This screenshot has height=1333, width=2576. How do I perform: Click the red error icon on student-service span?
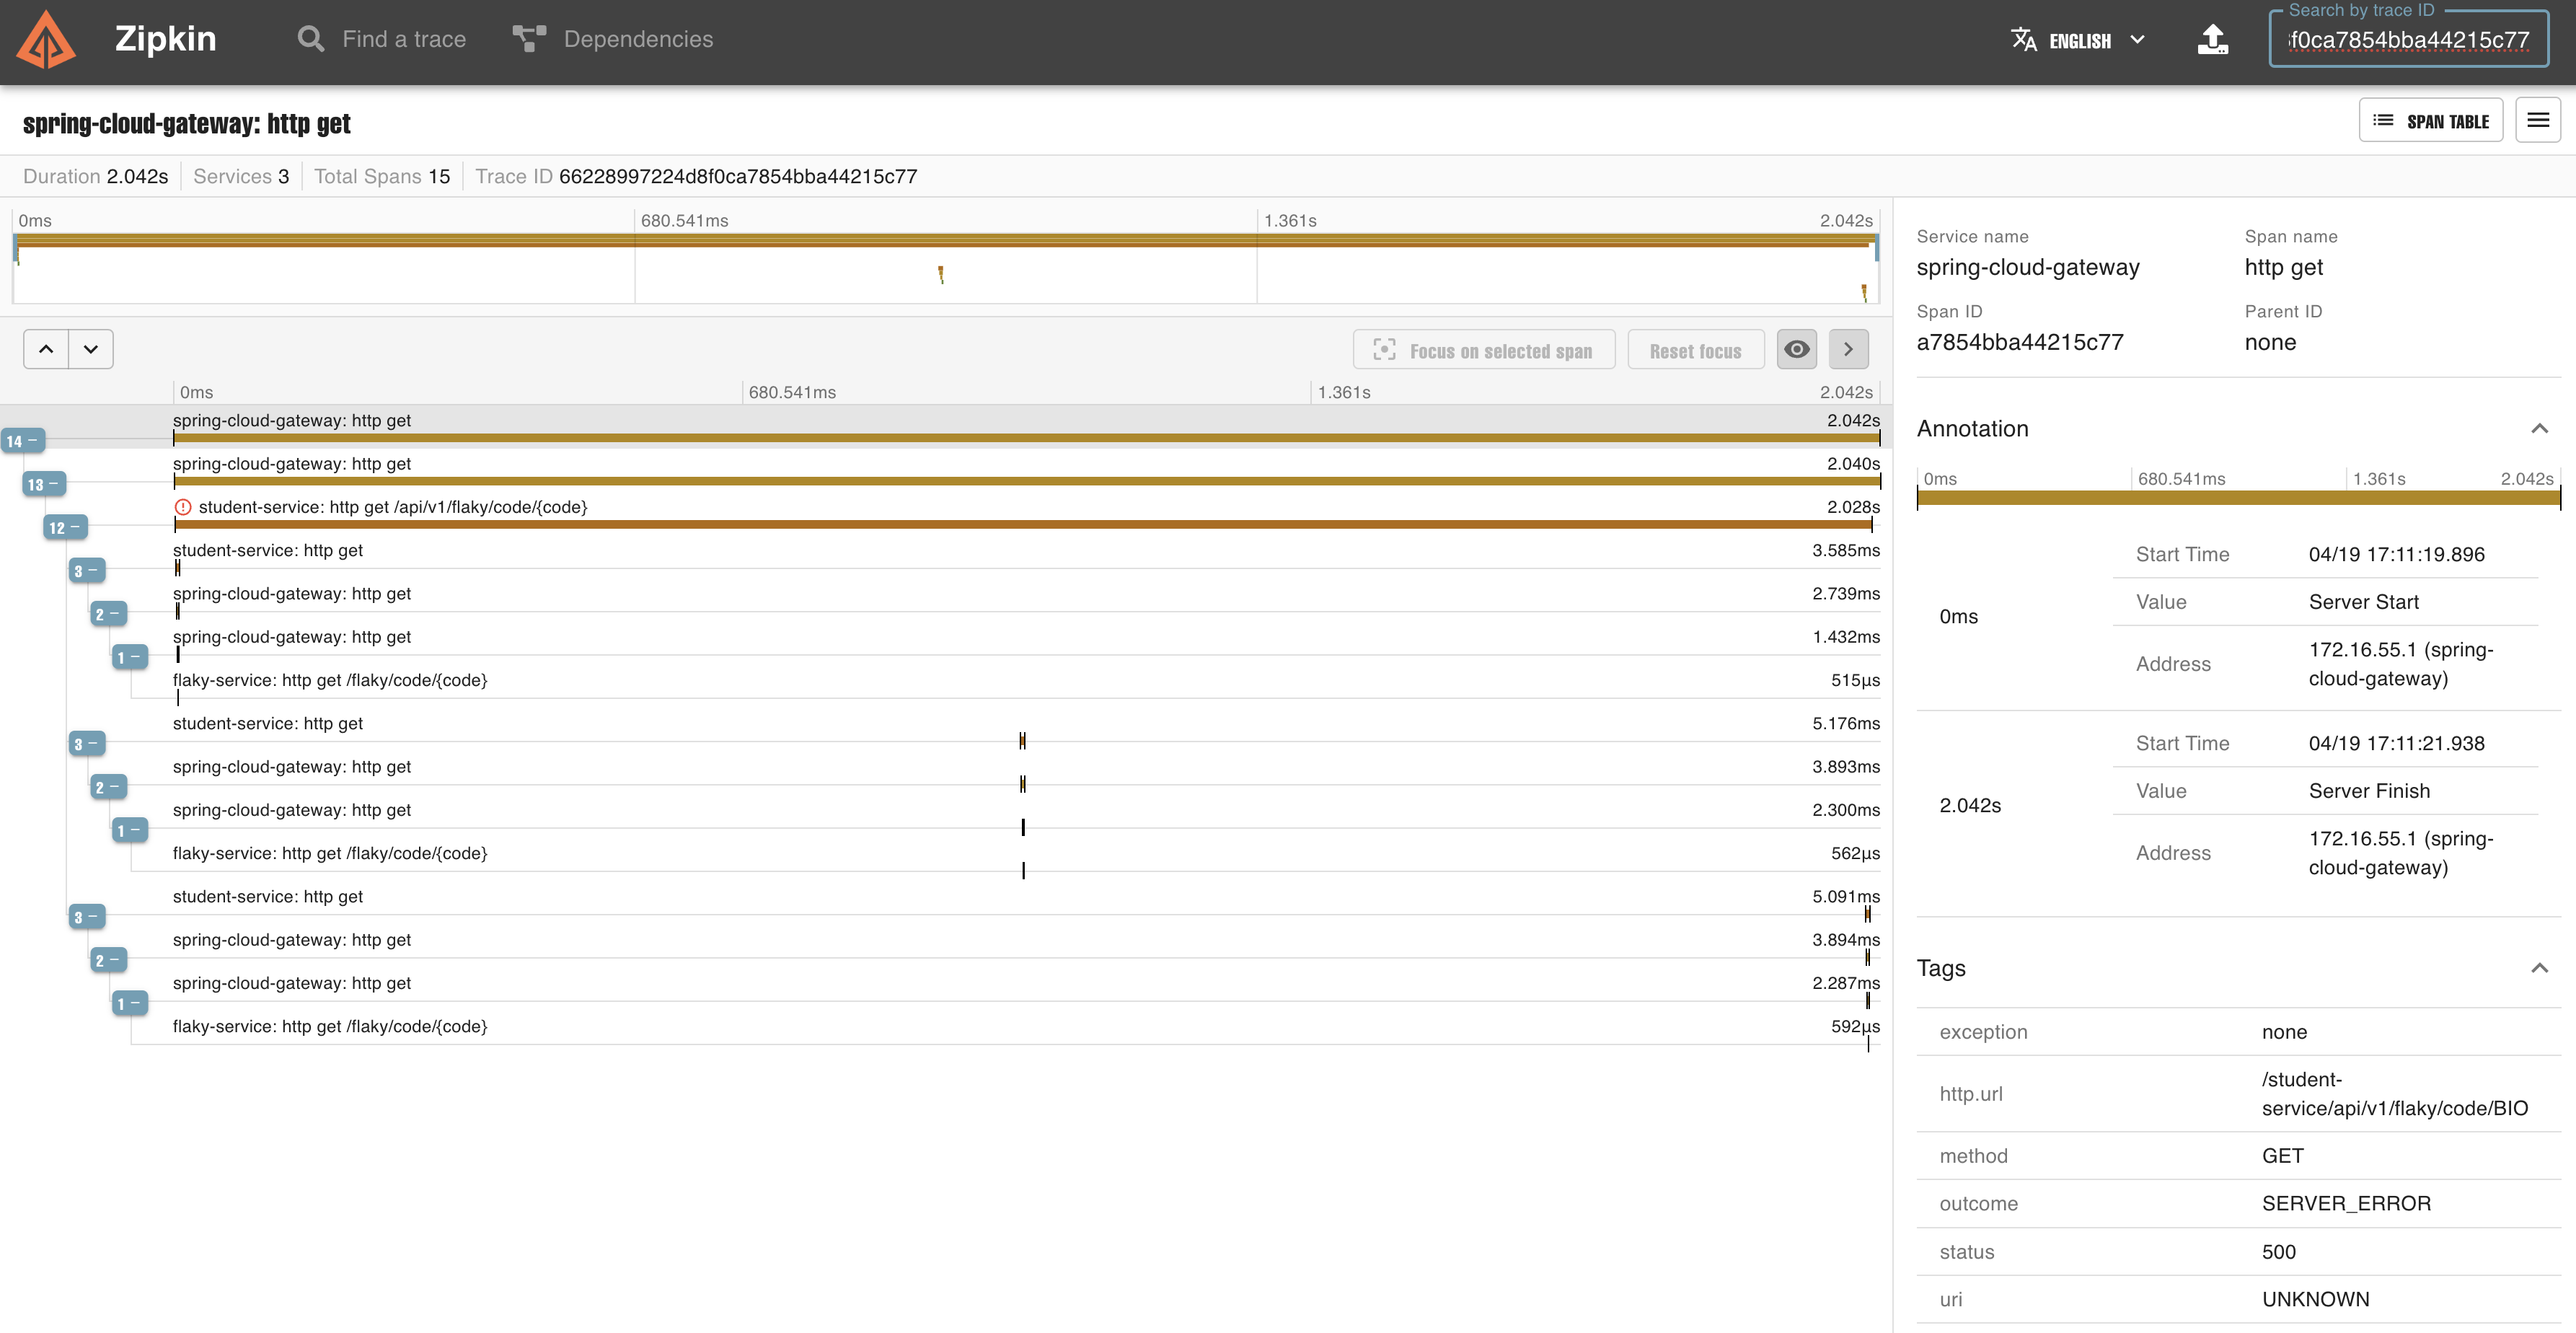point(183,507)
